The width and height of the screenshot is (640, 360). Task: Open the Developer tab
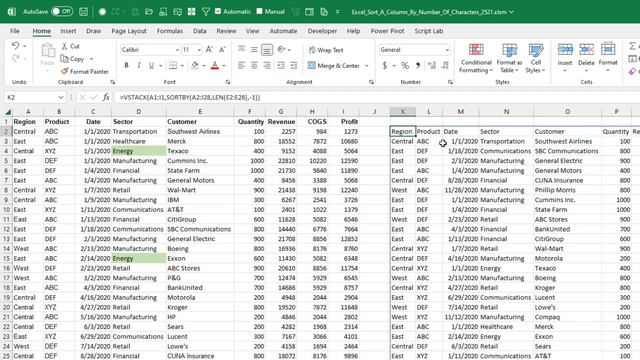[x=322, y=31]
